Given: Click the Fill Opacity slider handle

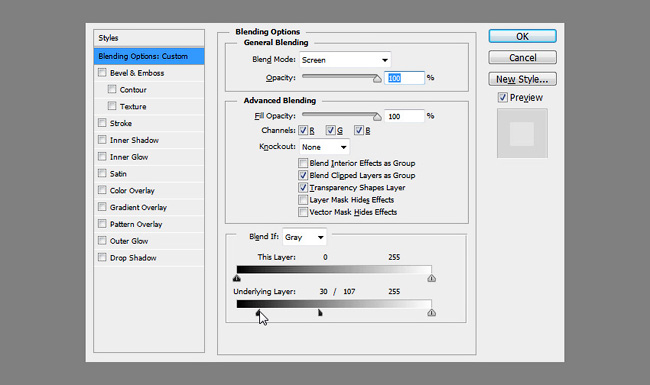Looking at the screenshot, I should 377,116.
